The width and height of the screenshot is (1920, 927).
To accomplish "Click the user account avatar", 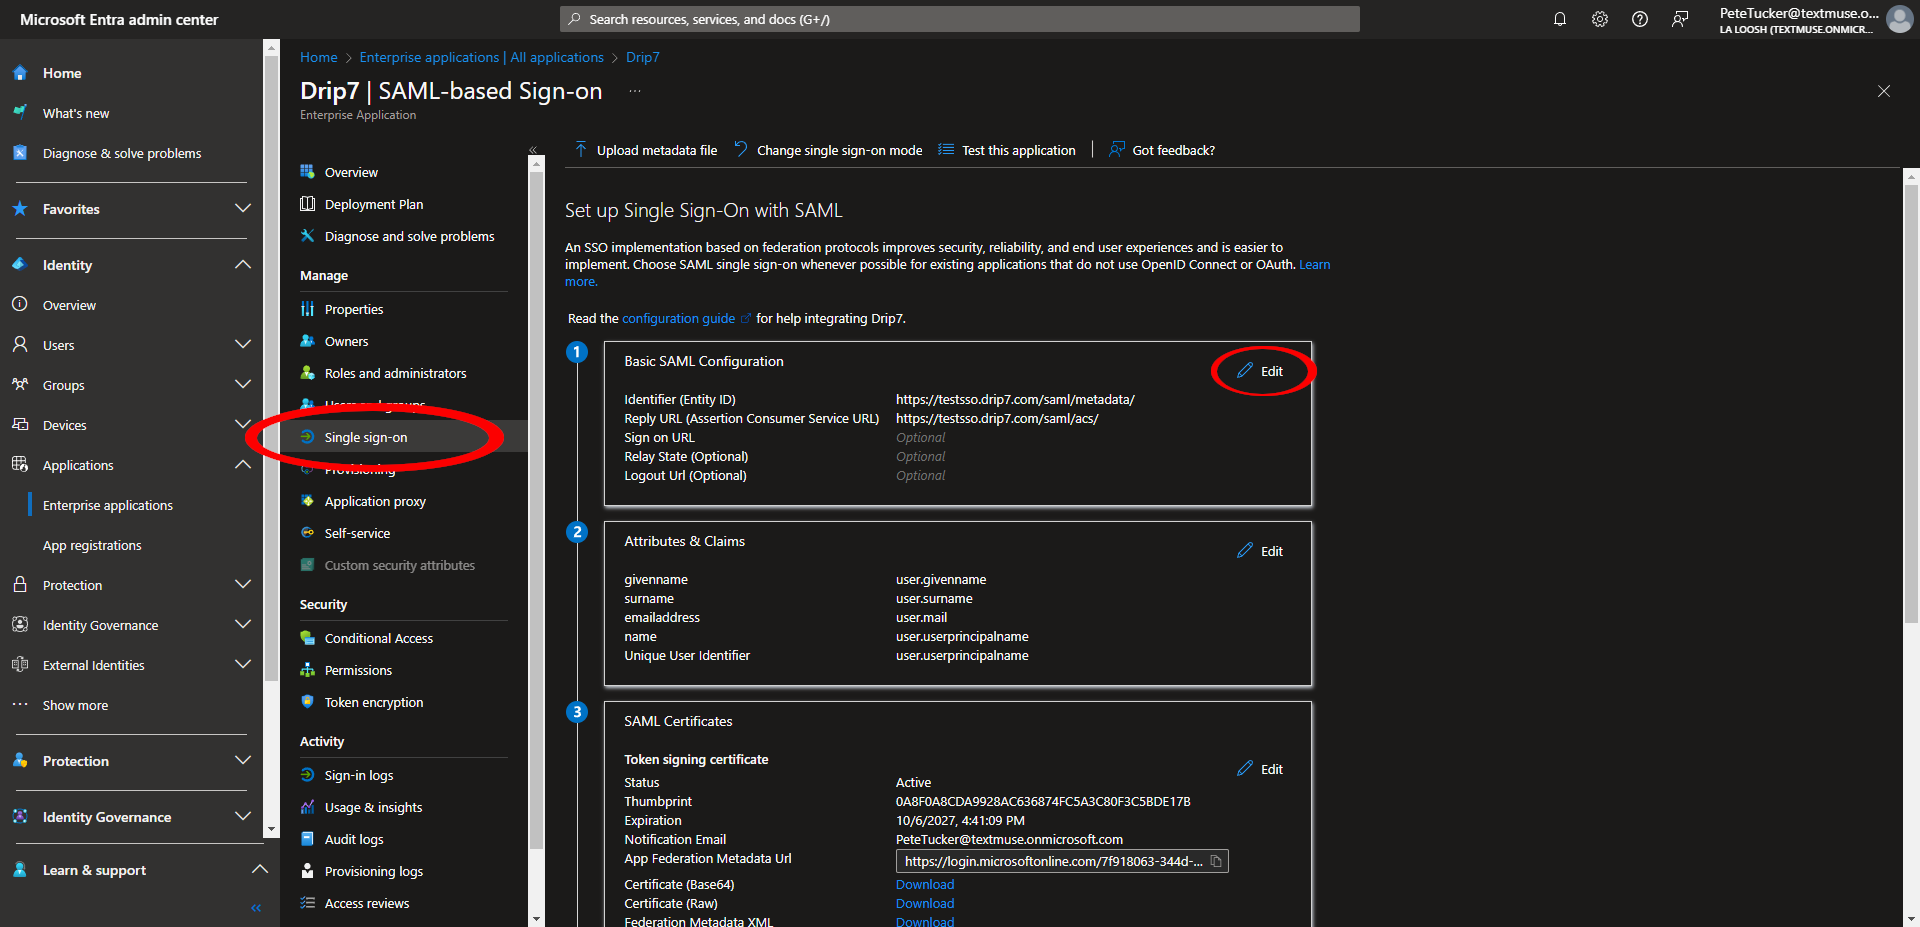I will (1899, 19).
